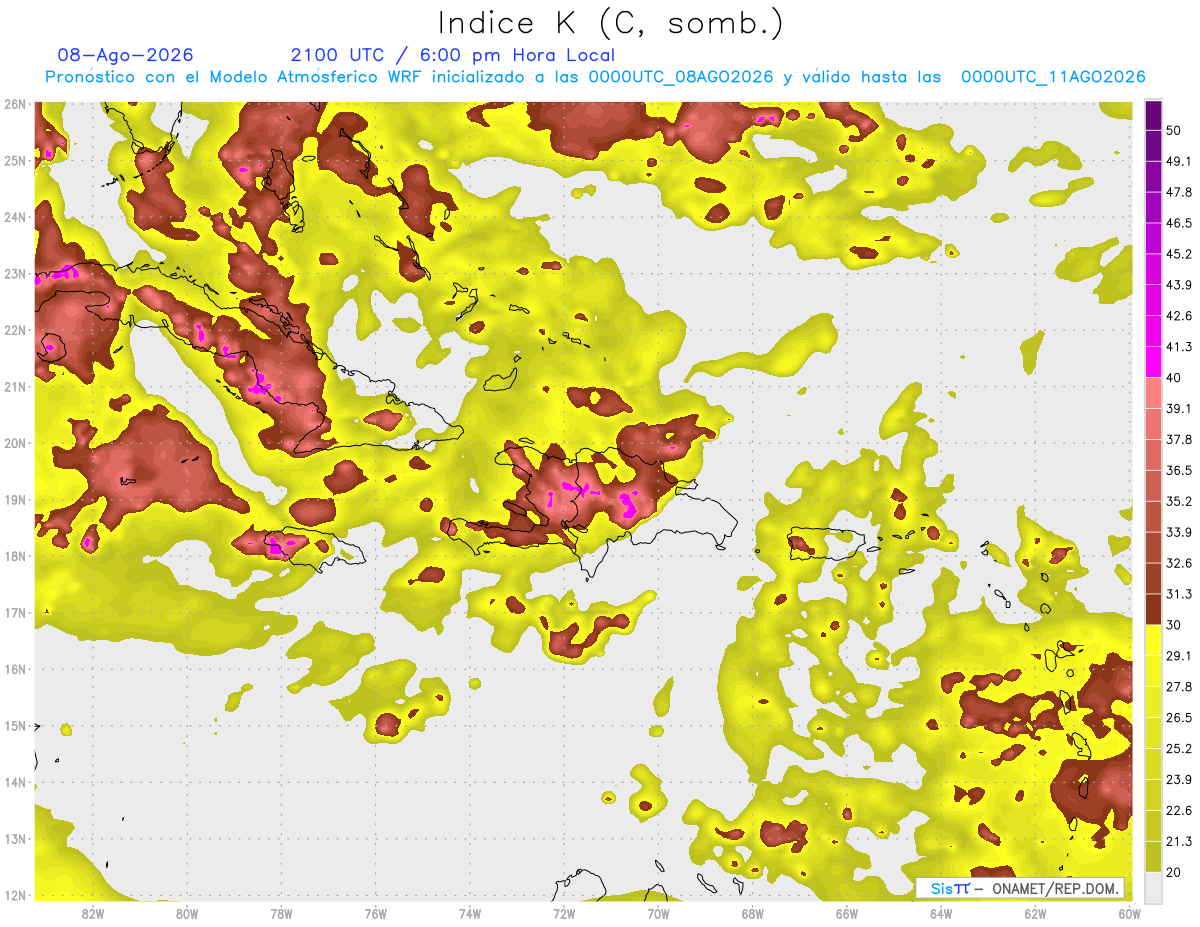Pick the darkest purple swatch above 50

click(1153, 115)
